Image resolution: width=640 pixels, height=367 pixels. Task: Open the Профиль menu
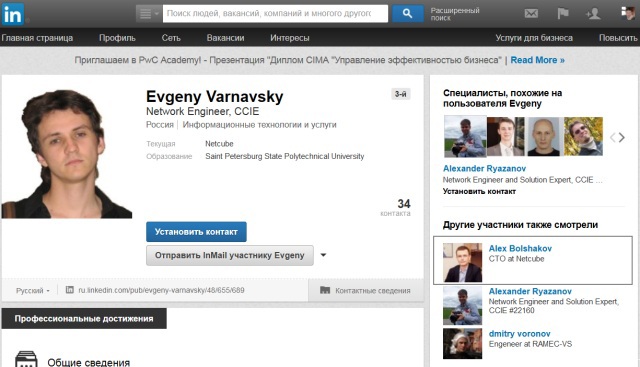point(117,38)
